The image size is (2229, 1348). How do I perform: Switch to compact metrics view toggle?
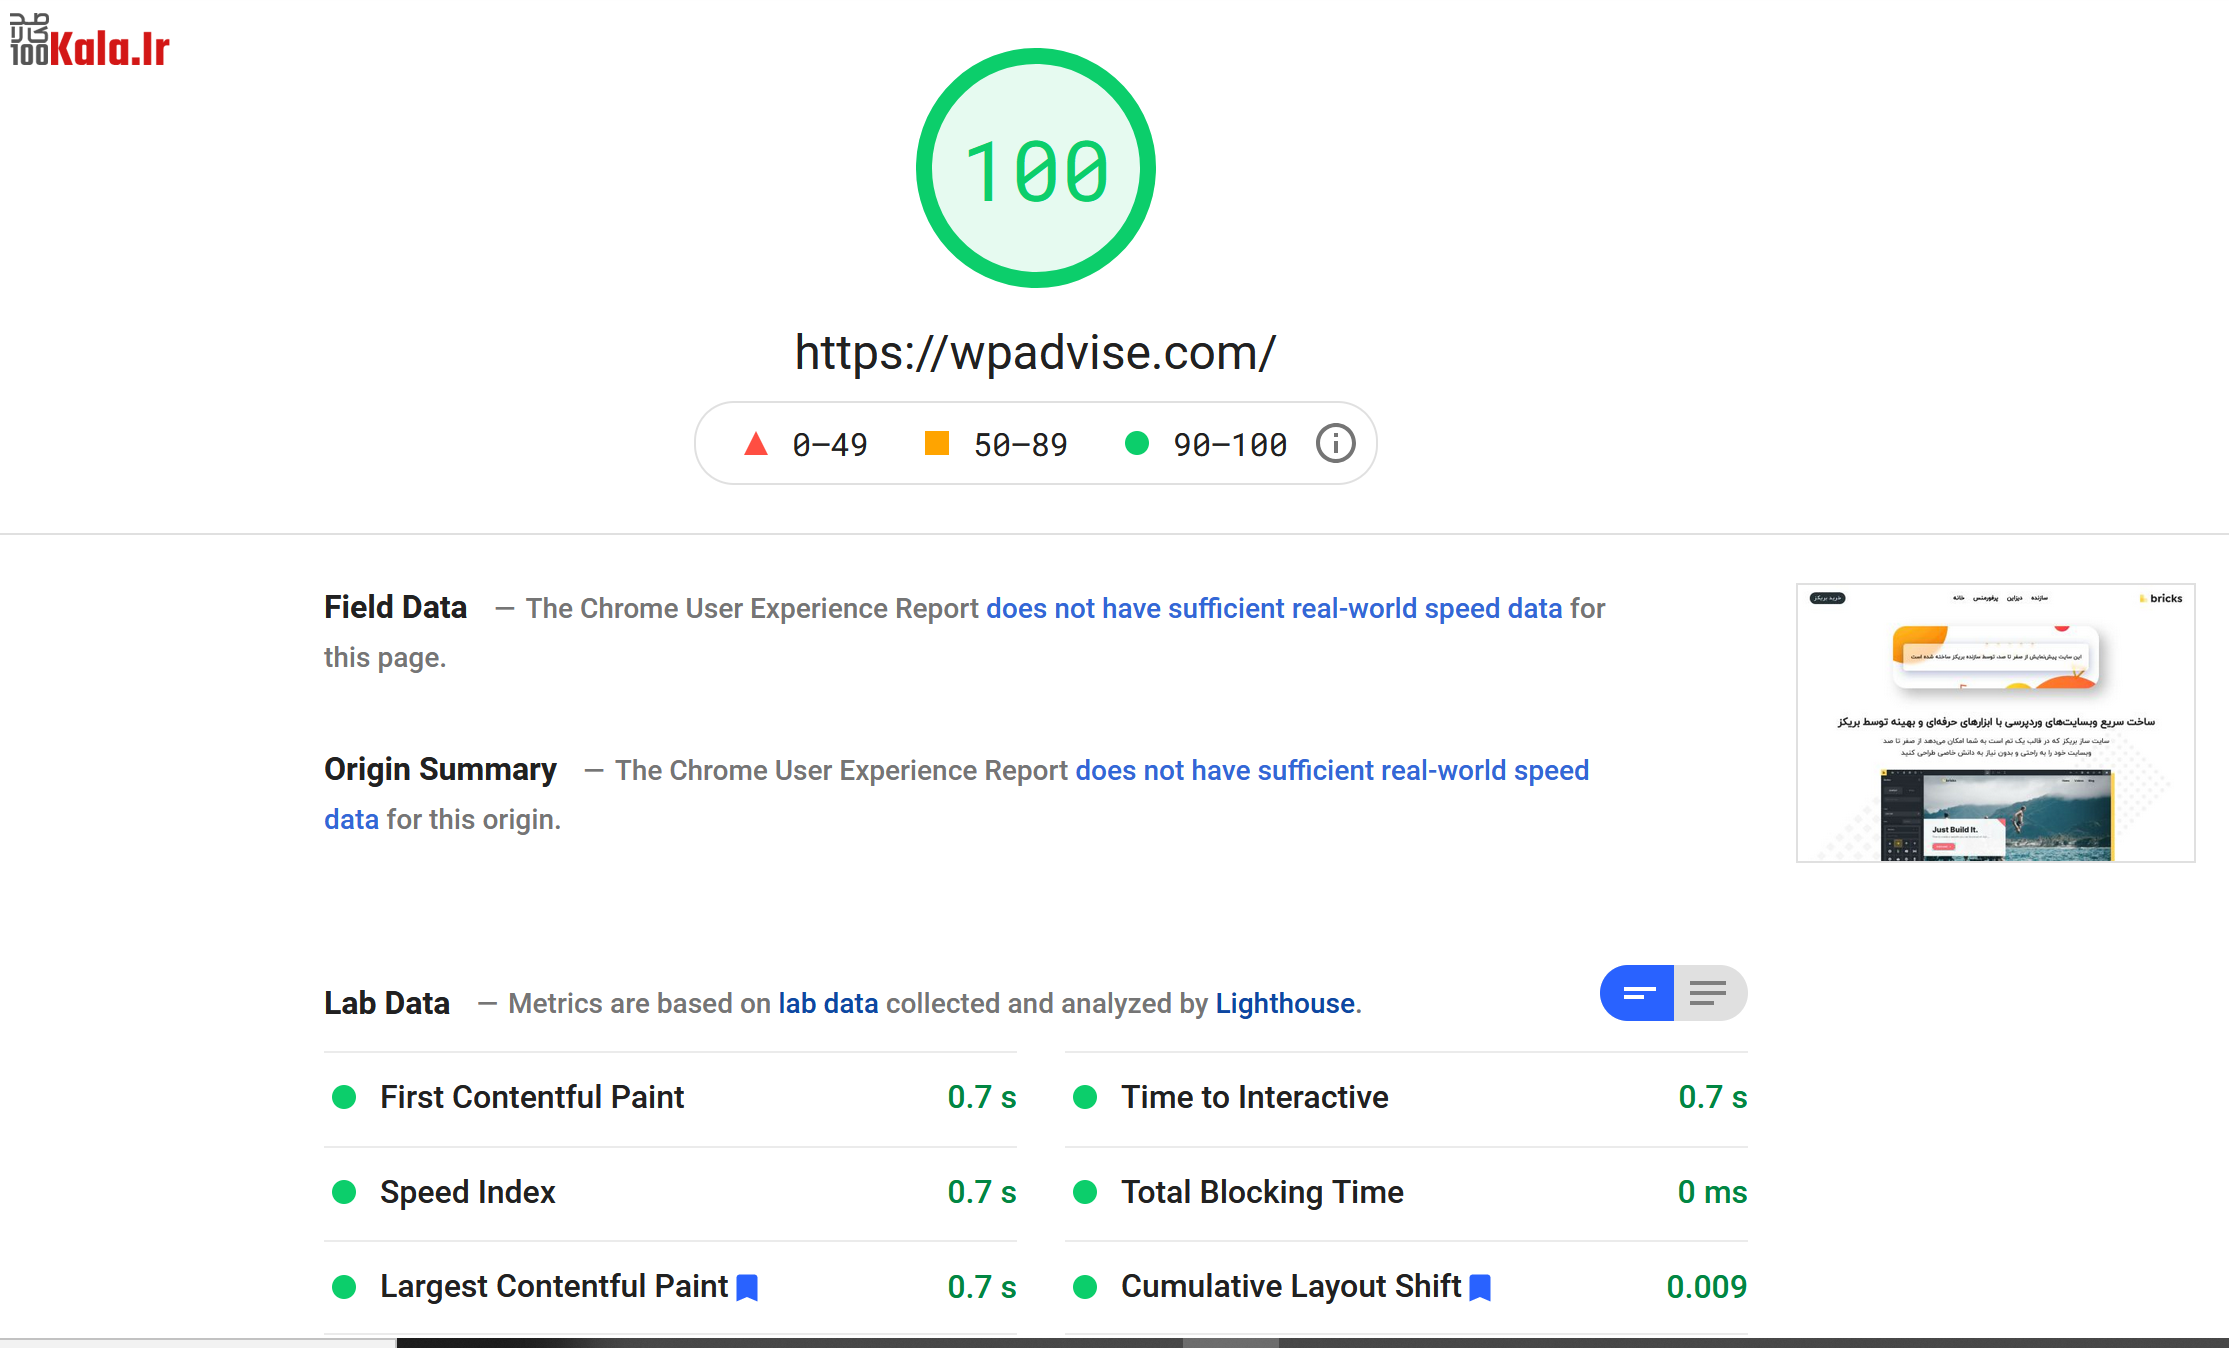tap(1637, 993)
